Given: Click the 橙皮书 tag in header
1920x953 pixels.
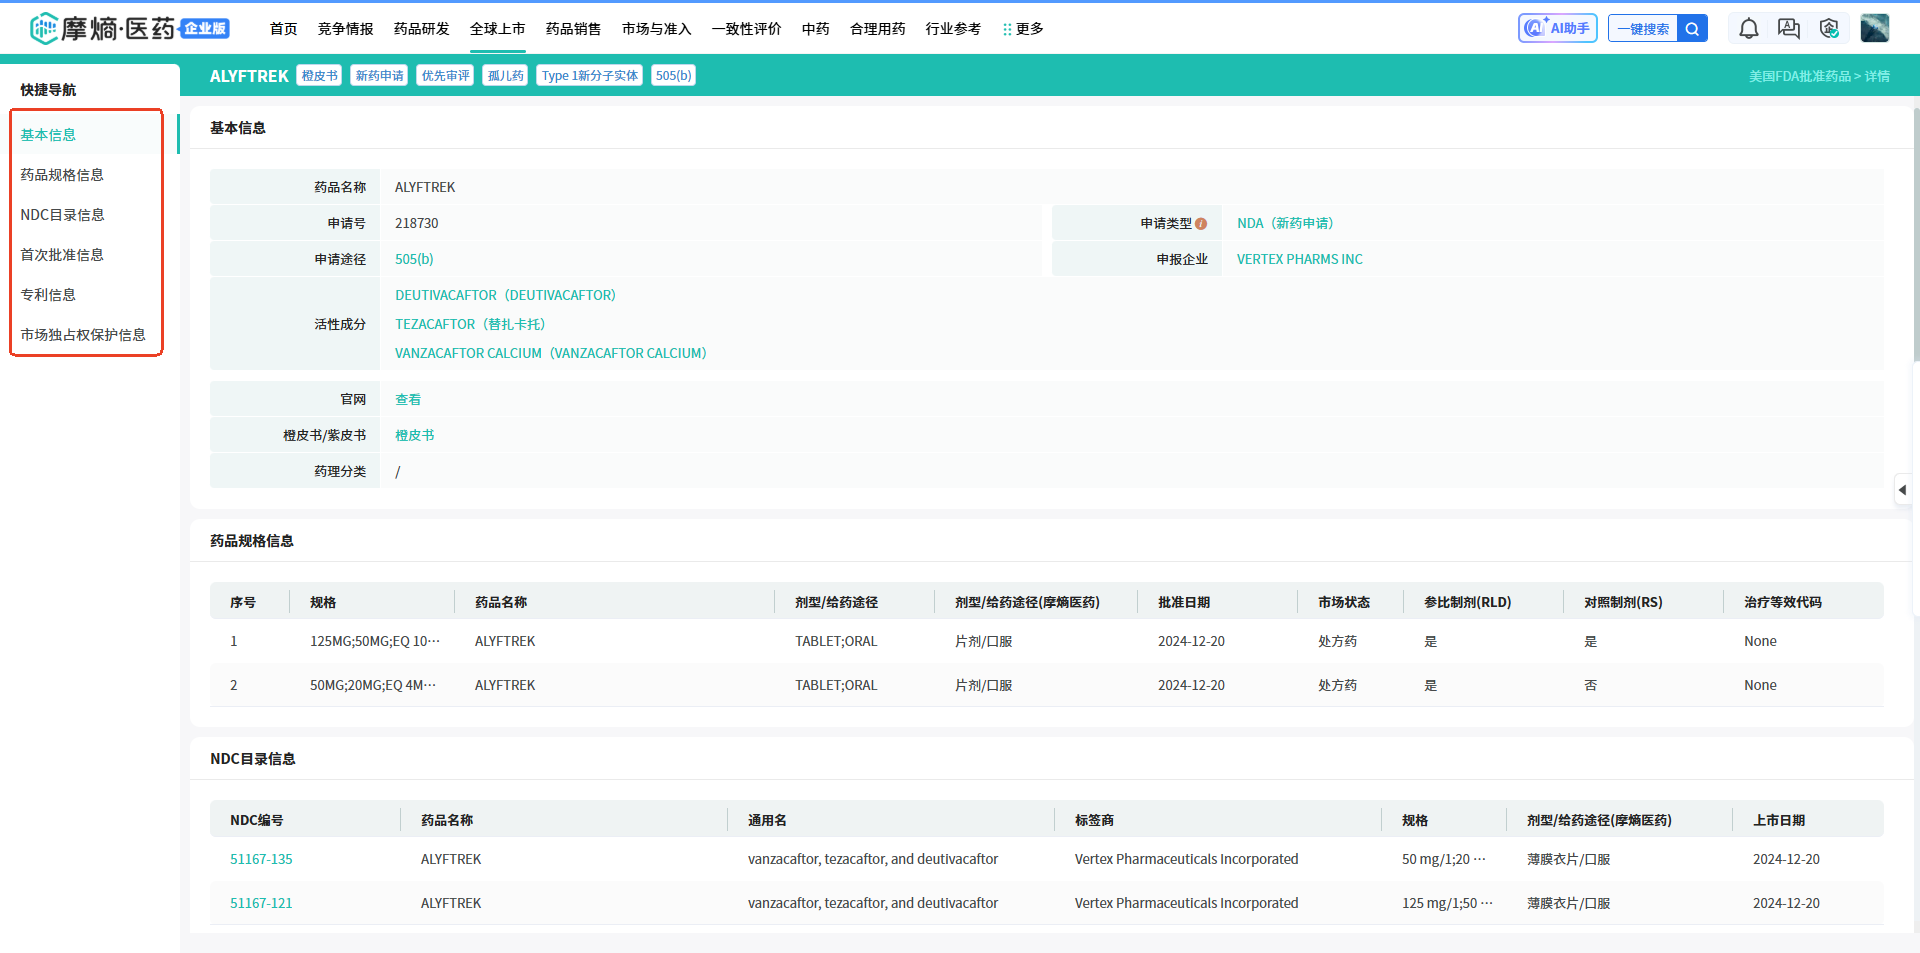Looking at the screenshot, I should 320,76.
